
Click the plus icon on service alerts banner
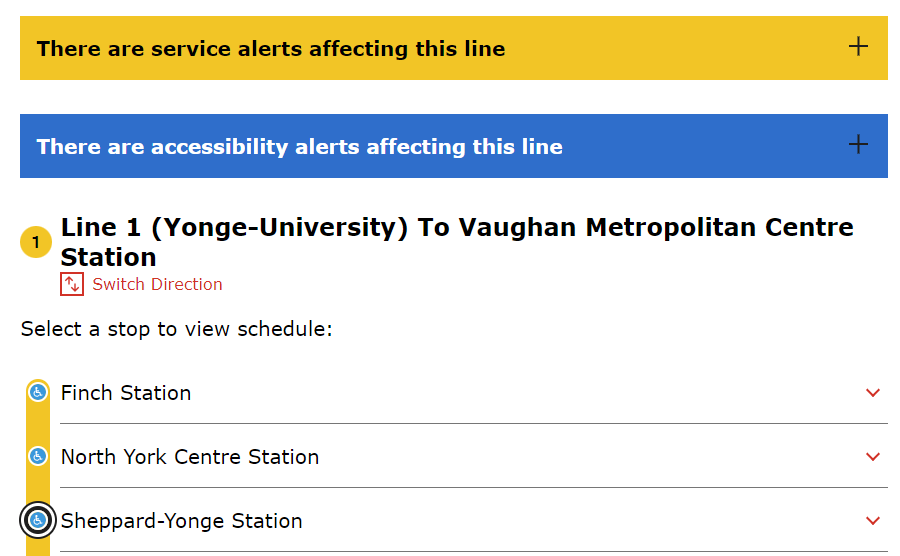click(858, 47)
